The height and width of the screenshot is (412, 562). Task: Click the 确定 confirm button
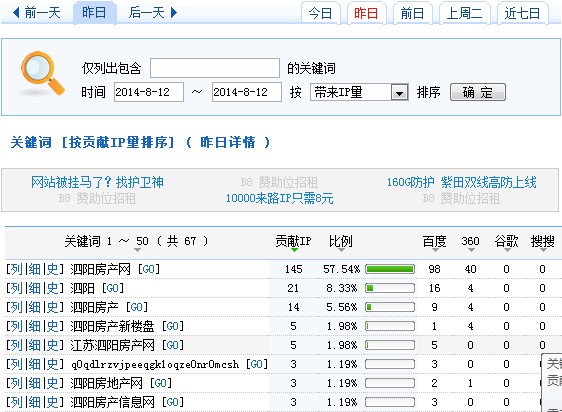click(x=478, y=92)
